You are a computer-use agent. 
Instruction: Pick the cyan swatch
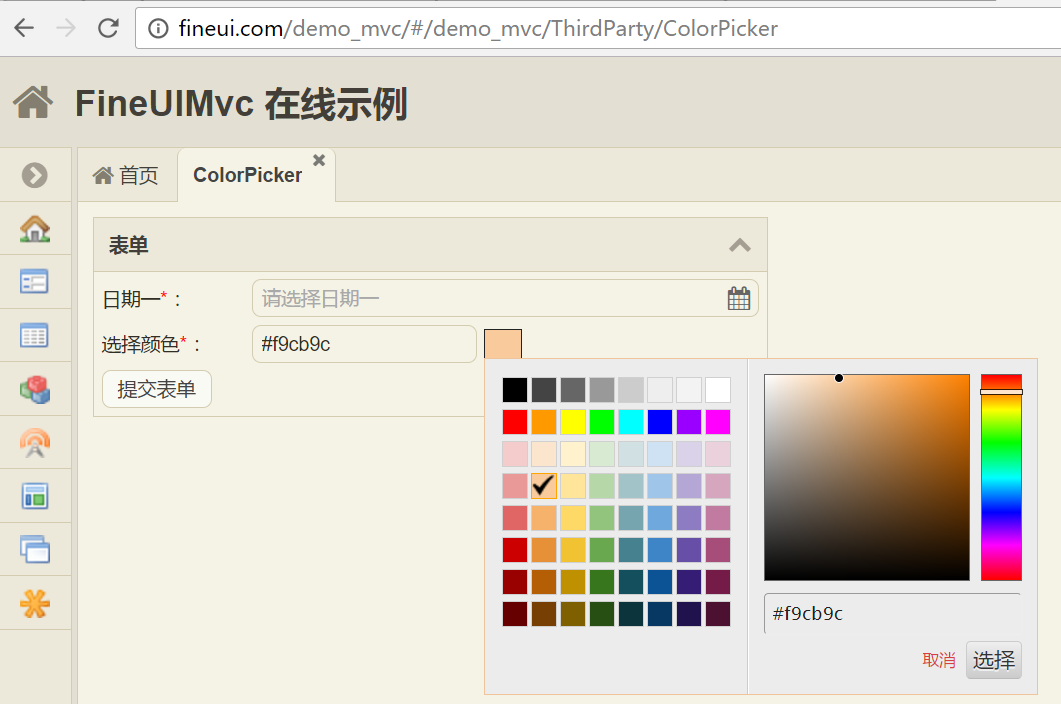(631, 422)
